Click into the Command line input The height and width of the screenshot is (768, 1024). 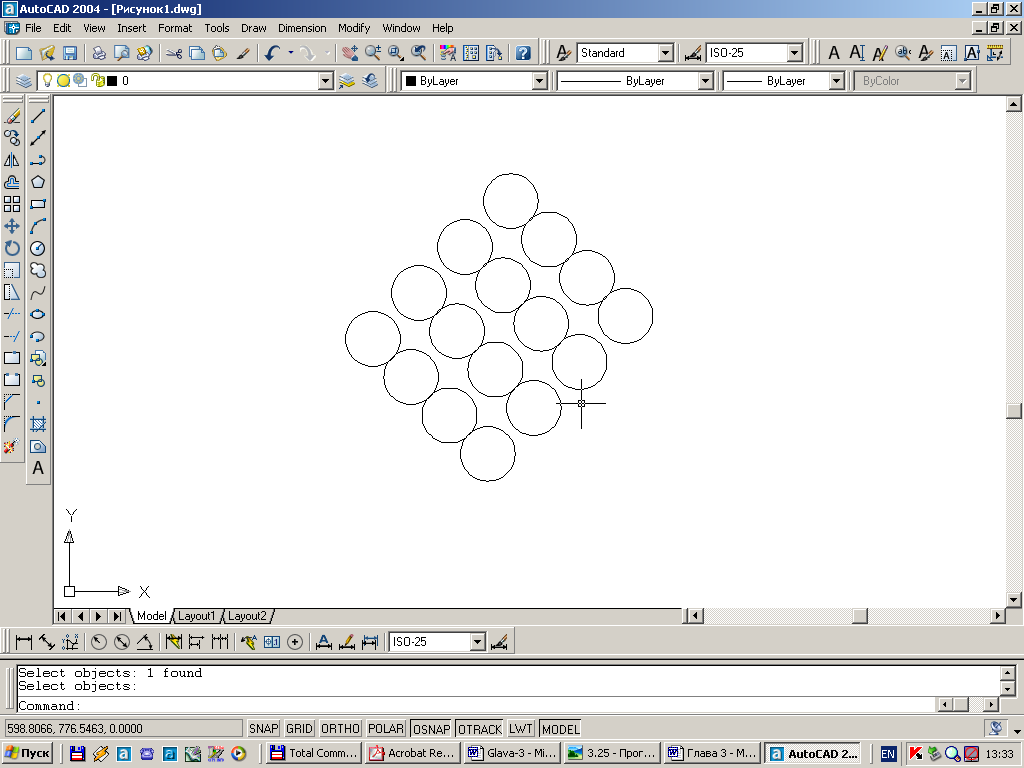pos(477,706)
